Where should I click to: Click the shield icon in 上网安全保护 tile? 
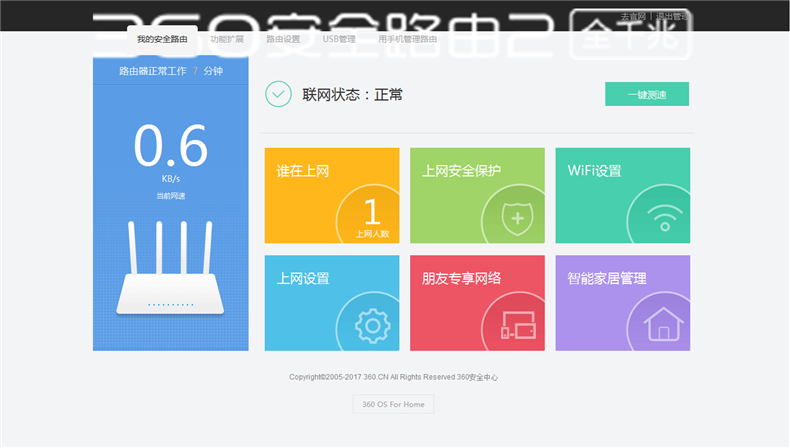pos(517,217)
